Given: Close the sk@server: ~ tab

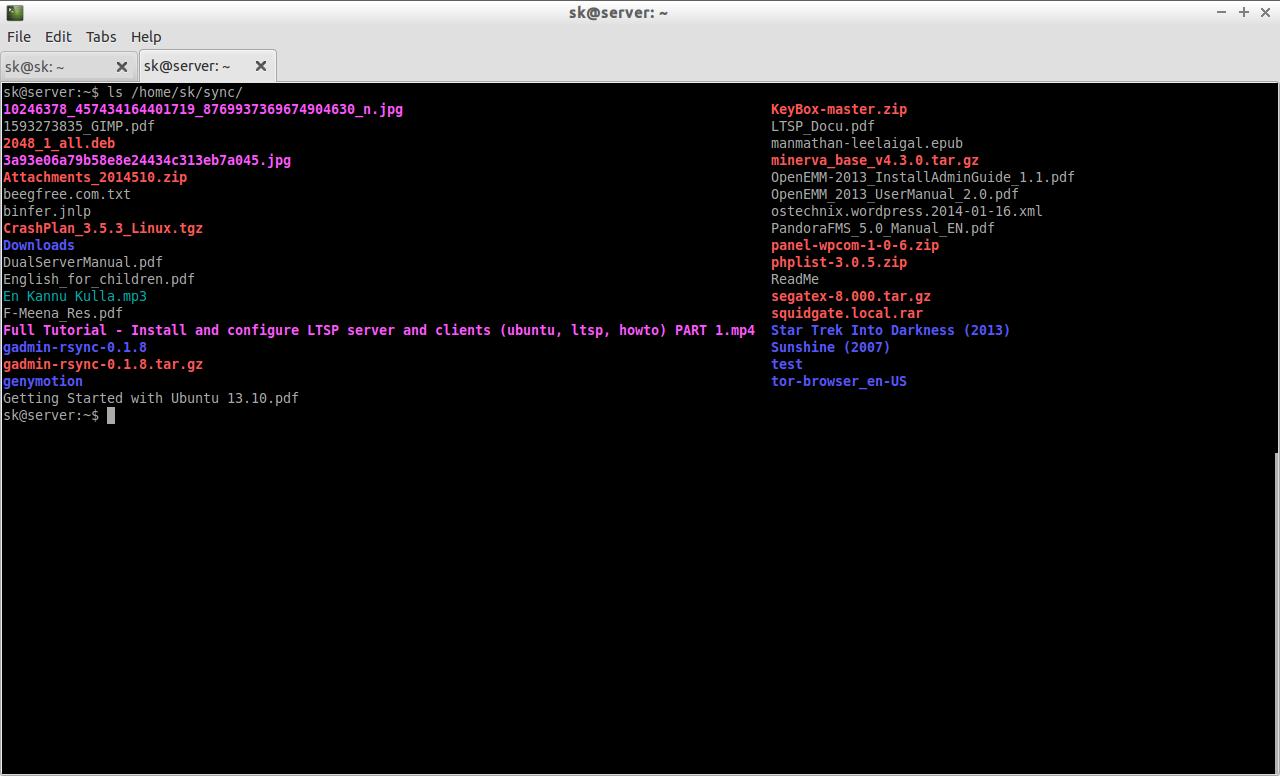Looking at the screenshot, I should click(261, 66).
